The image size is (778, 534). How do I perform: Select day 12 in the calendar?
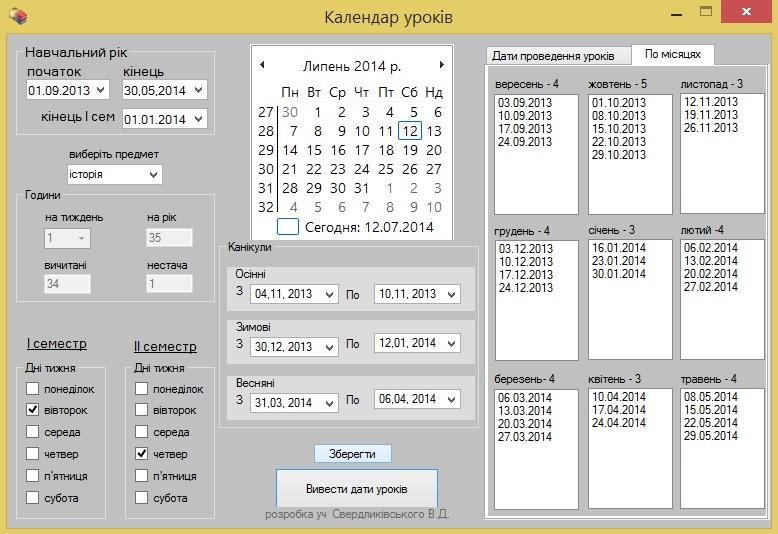[409, 131]
